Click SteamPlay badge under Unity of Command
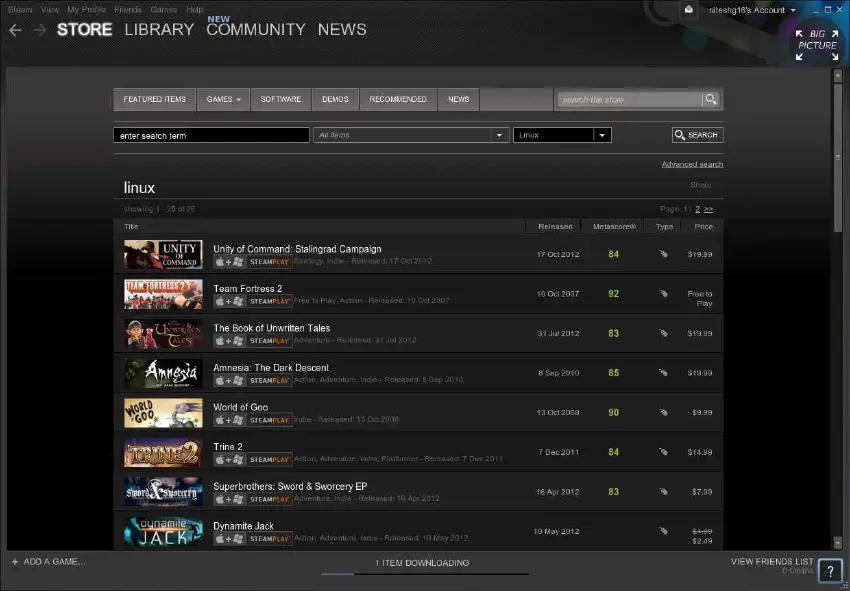The width and height of the screenshot is (850, 591). [269, 262]
